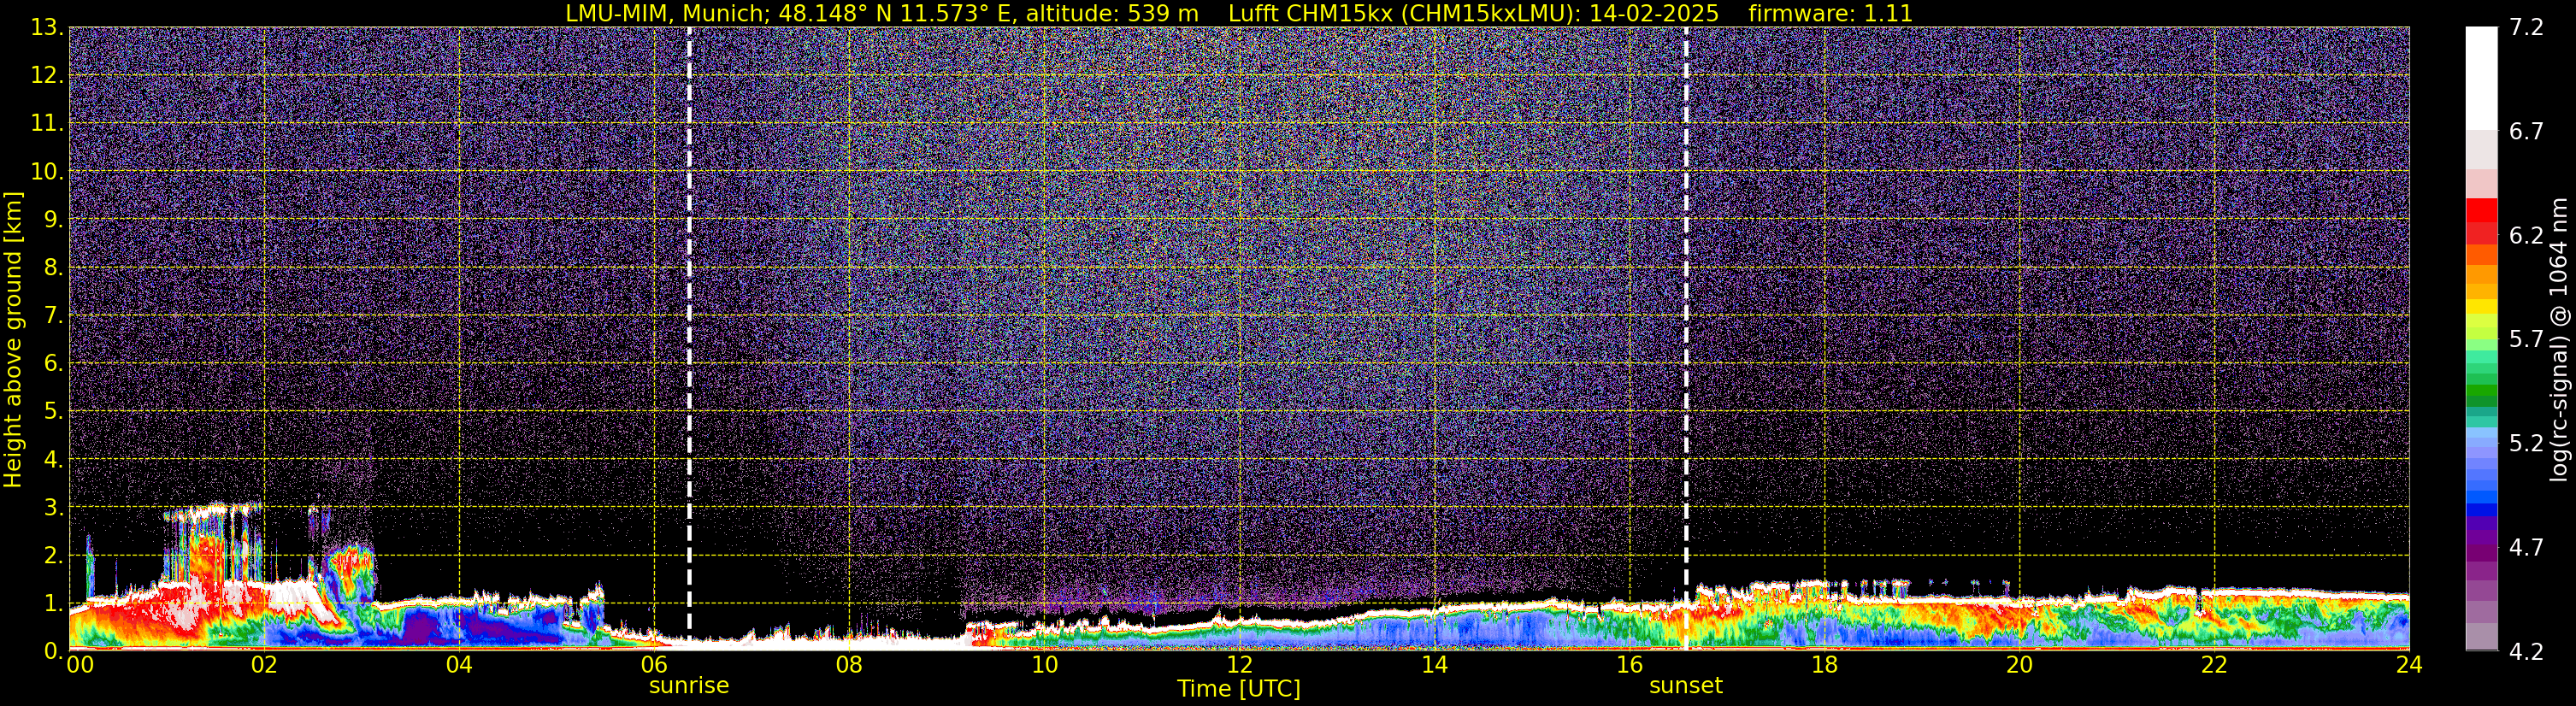Click the 'Time [UTC]' axis title
This screenshot has height=706, width=2576.
click(1239, 689)
